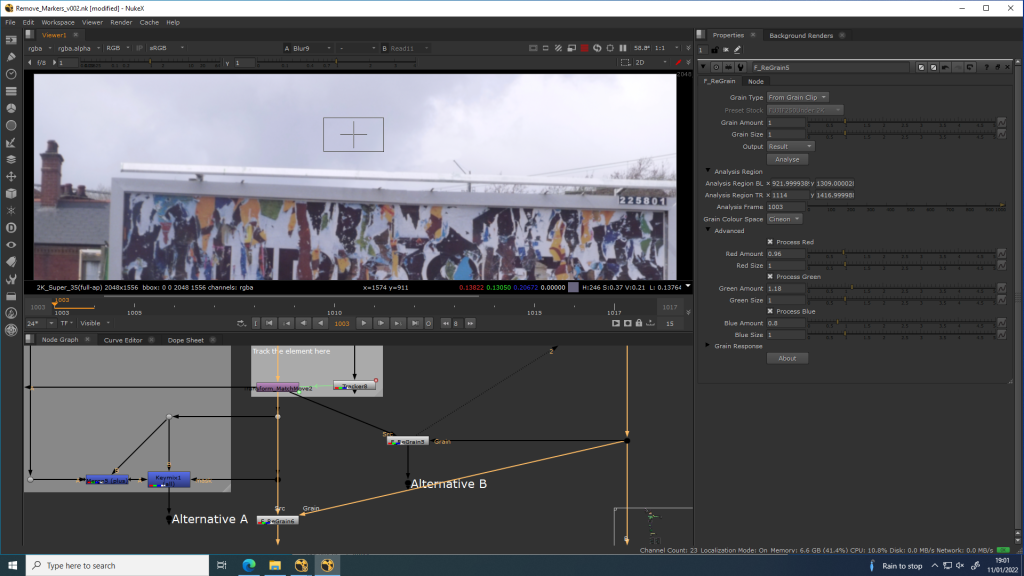Open the File menu
1024x576 pixels.
click(x=10, y=22)
